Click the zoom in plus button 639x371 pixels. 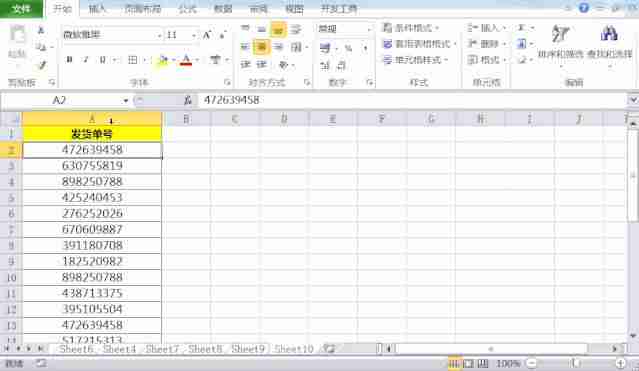[621, 363]
